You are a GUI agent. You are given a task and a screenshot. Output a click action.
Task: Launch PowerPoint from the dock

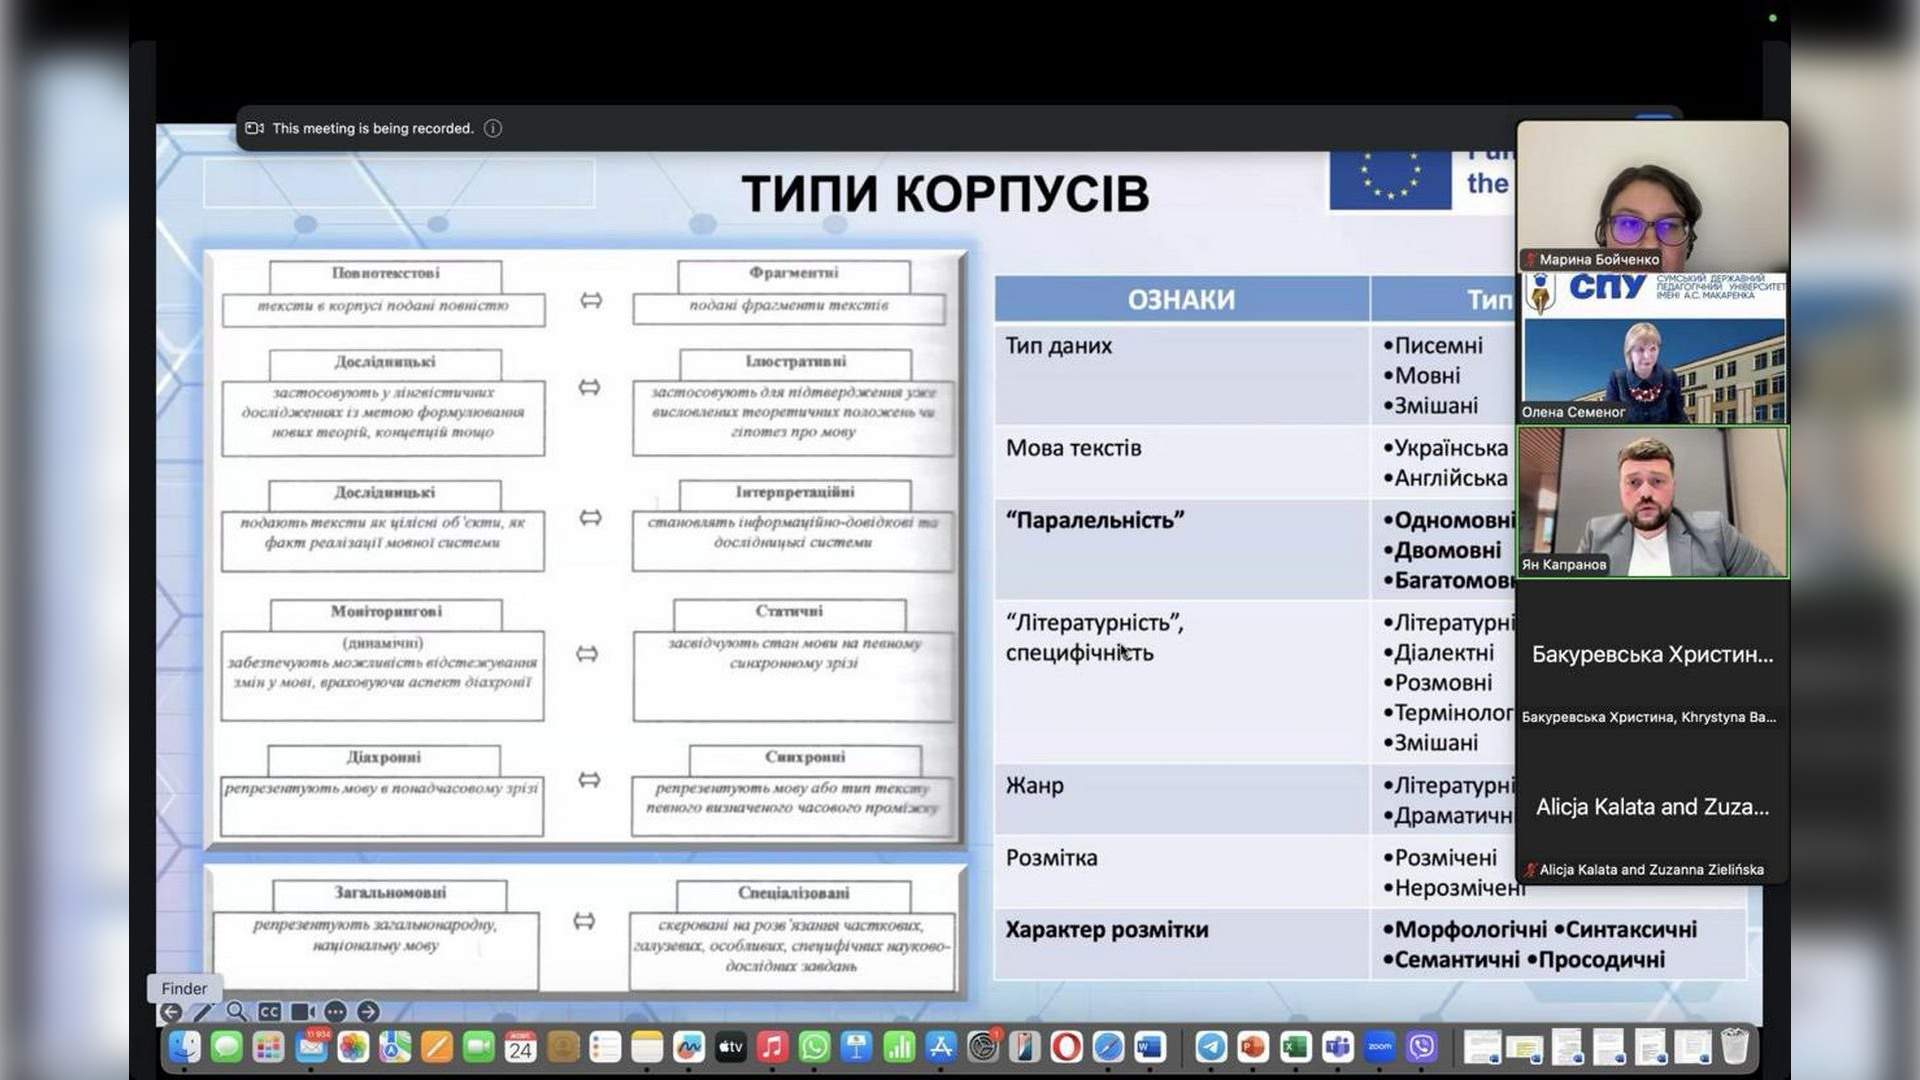[1253, 1047]
